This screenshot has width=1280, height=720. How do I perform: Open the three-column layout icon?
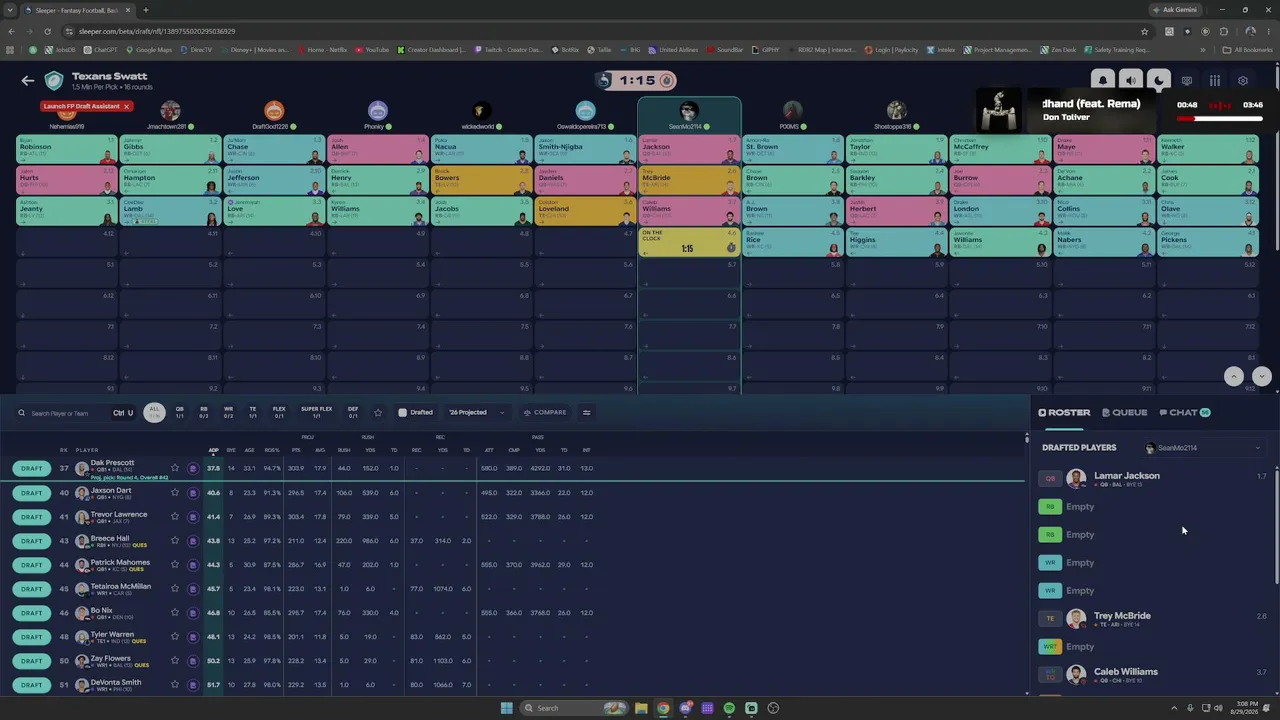1215,81
